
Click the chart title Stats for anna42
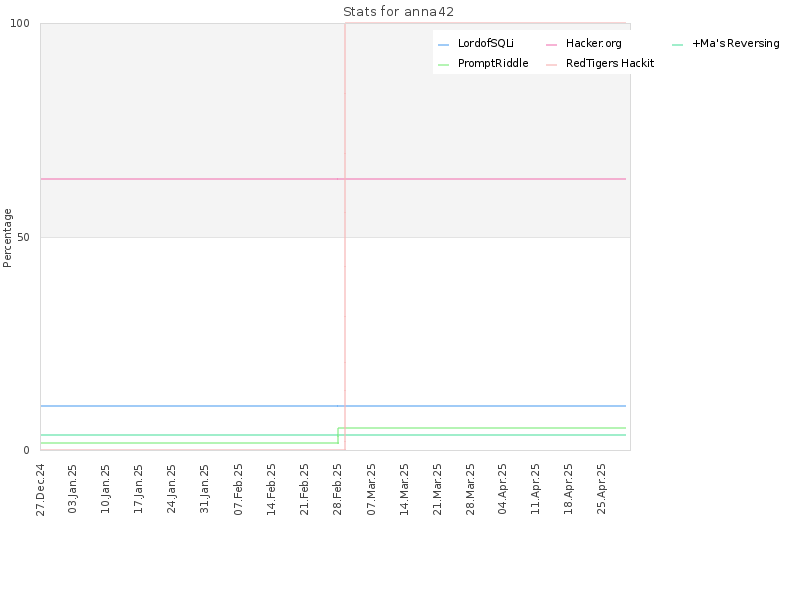click(x=398, y=12)
